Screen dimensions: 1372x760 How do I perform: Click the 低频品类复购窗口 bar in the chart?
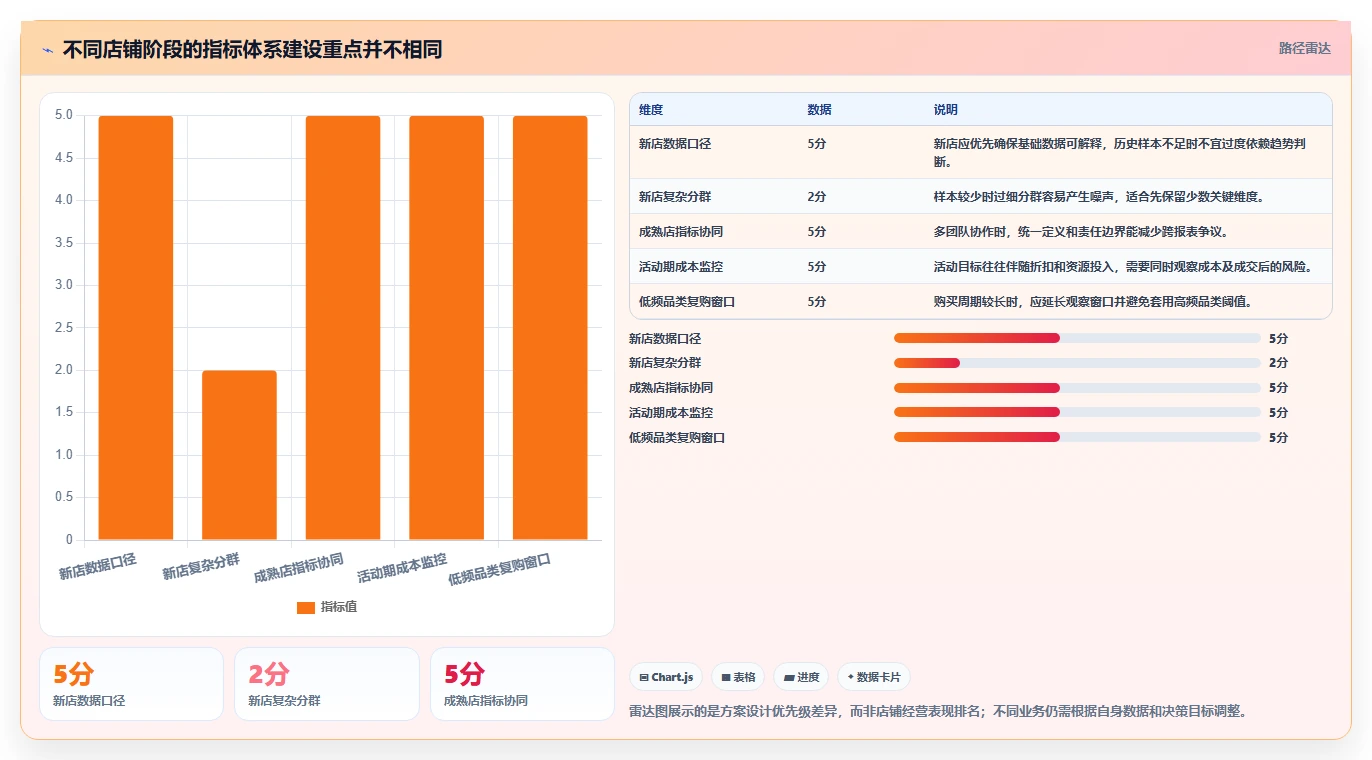(x=550, y=328)
